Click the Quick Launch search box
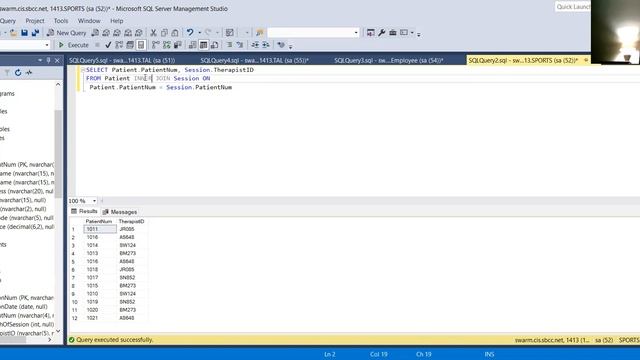This screenshot has height=360, width=640. click(x=573, y=7)
